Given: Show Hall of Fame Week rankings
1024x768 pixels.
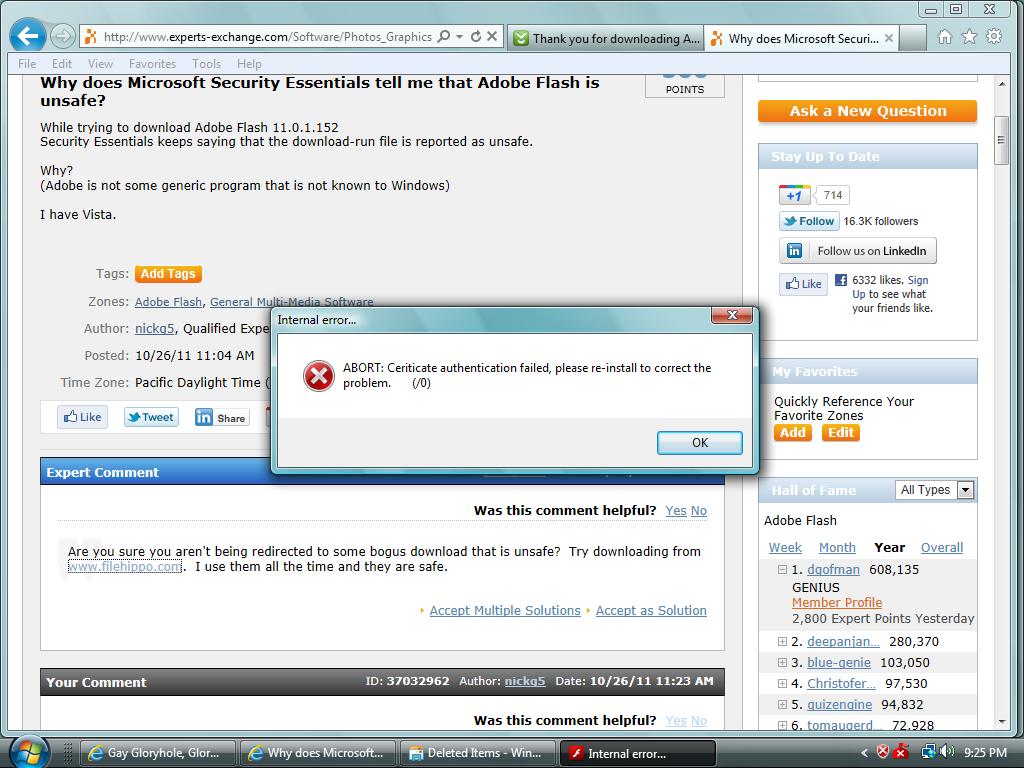Looking at the screenshot, I should 785,548.
